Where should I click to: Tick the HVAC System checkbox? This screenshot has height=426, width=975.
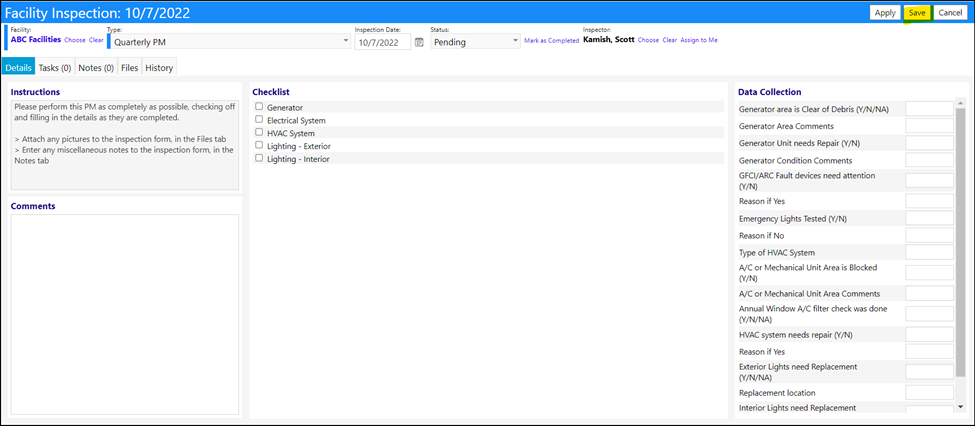point(259,132)
